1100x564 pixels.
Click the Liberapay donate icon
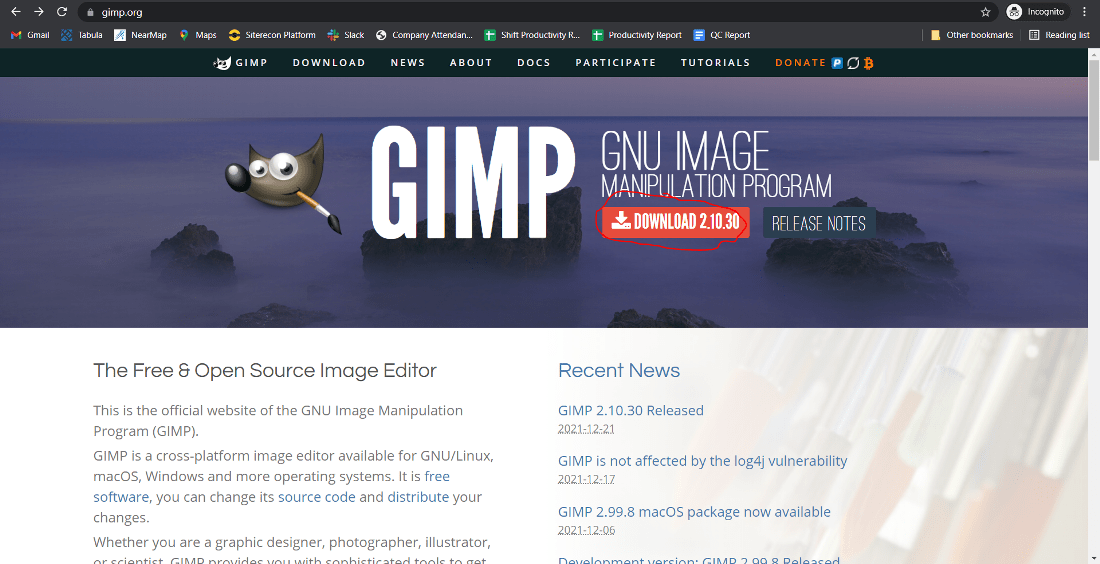point(853,63)
